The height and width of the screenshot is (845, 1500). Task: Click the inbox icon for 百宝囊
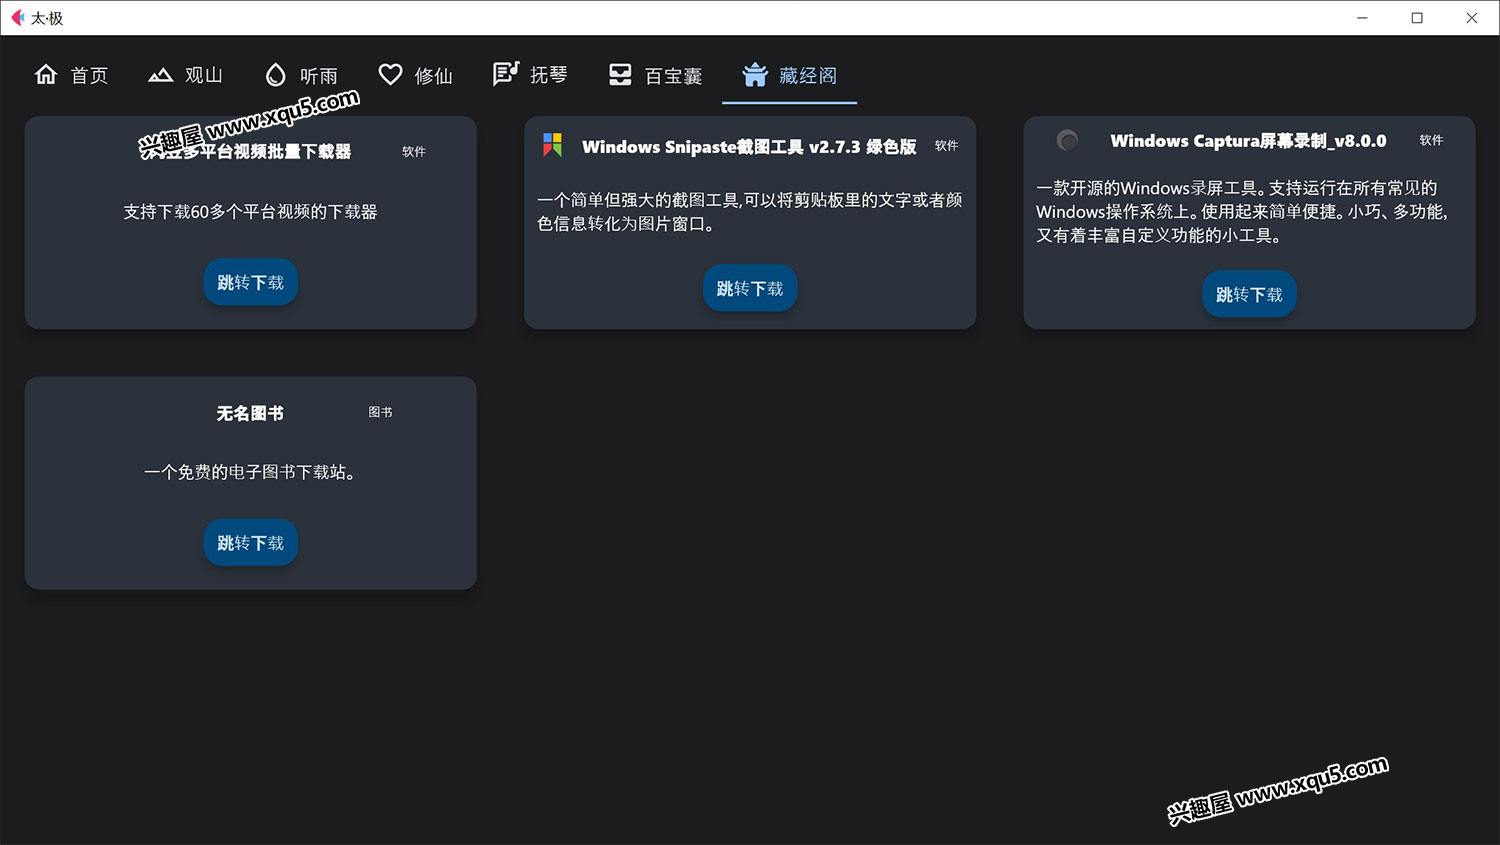click(620, 75)
